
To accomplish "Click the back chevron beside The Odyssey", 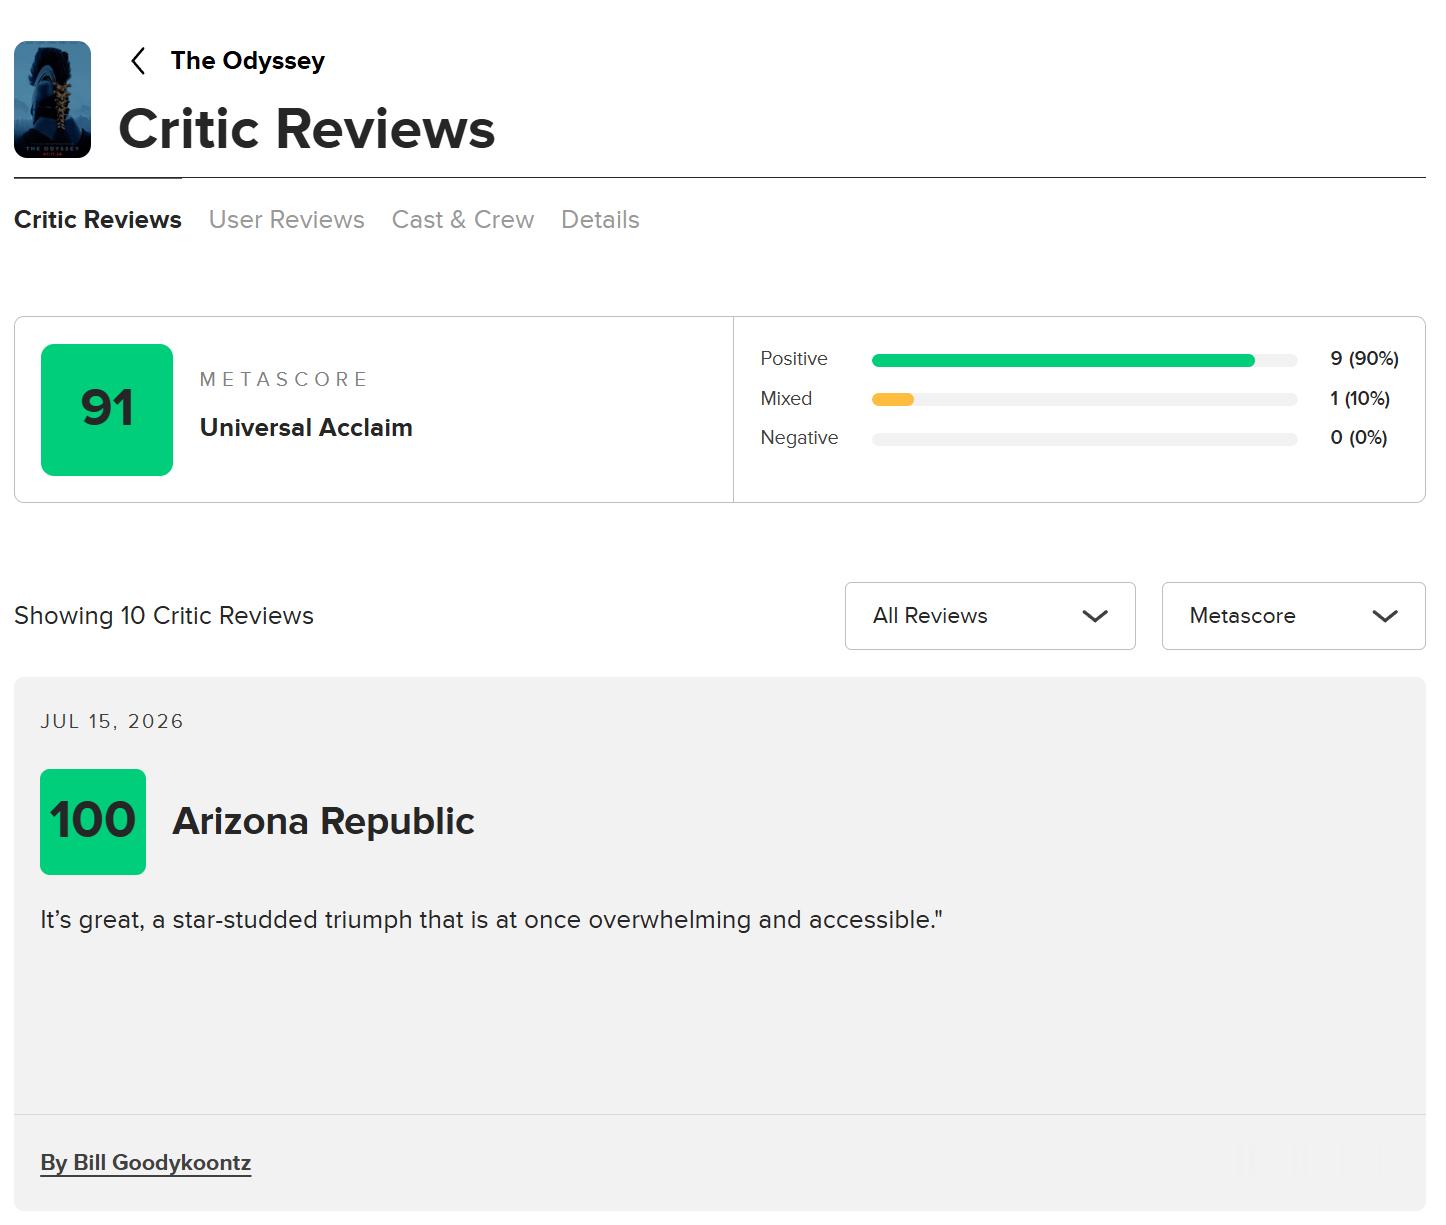I will (x=138, y=61).
